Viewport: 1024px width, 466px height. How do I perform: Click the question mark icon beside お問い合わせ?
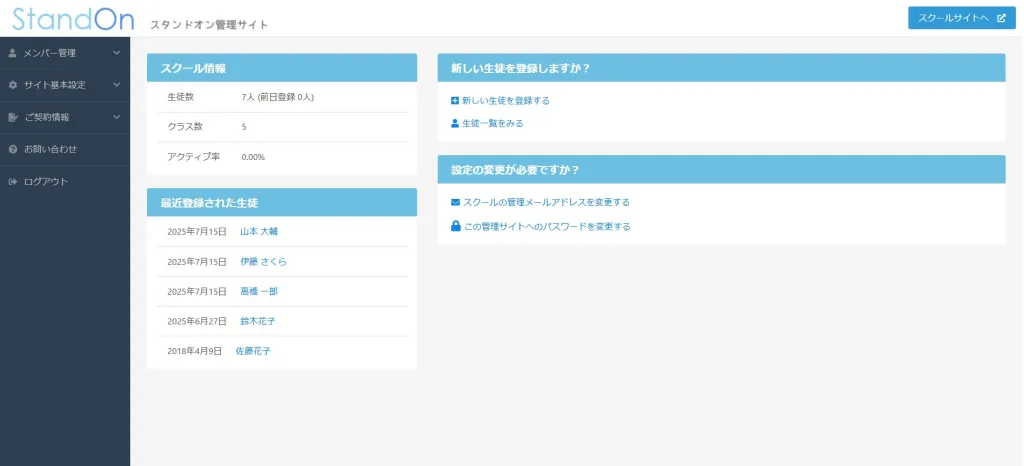[12, 149]
